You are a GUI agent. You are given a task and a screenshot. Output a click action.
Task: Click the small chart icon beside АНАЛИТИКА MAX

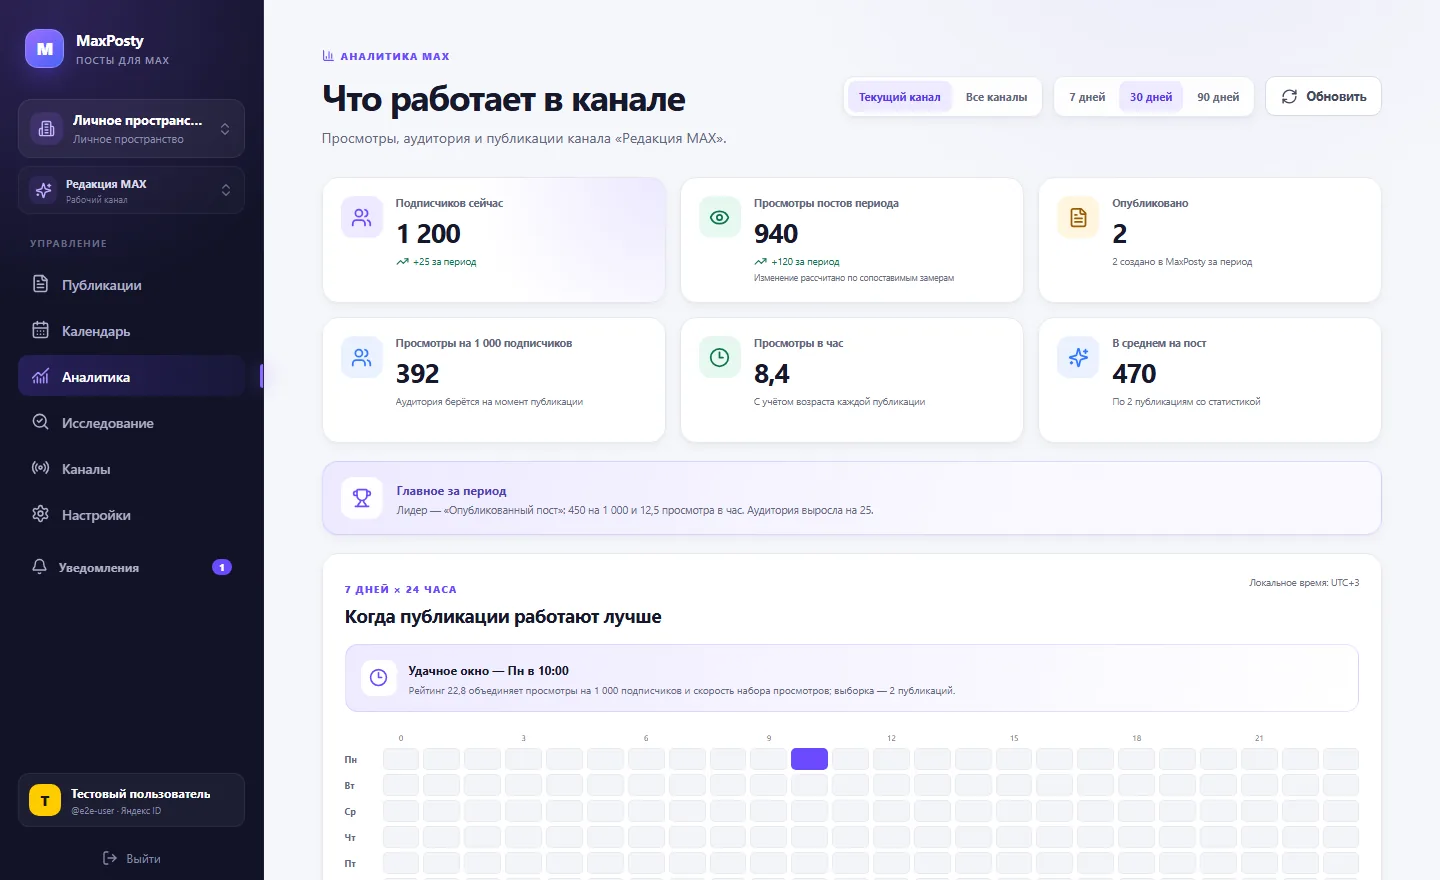(x=328, y=56)
